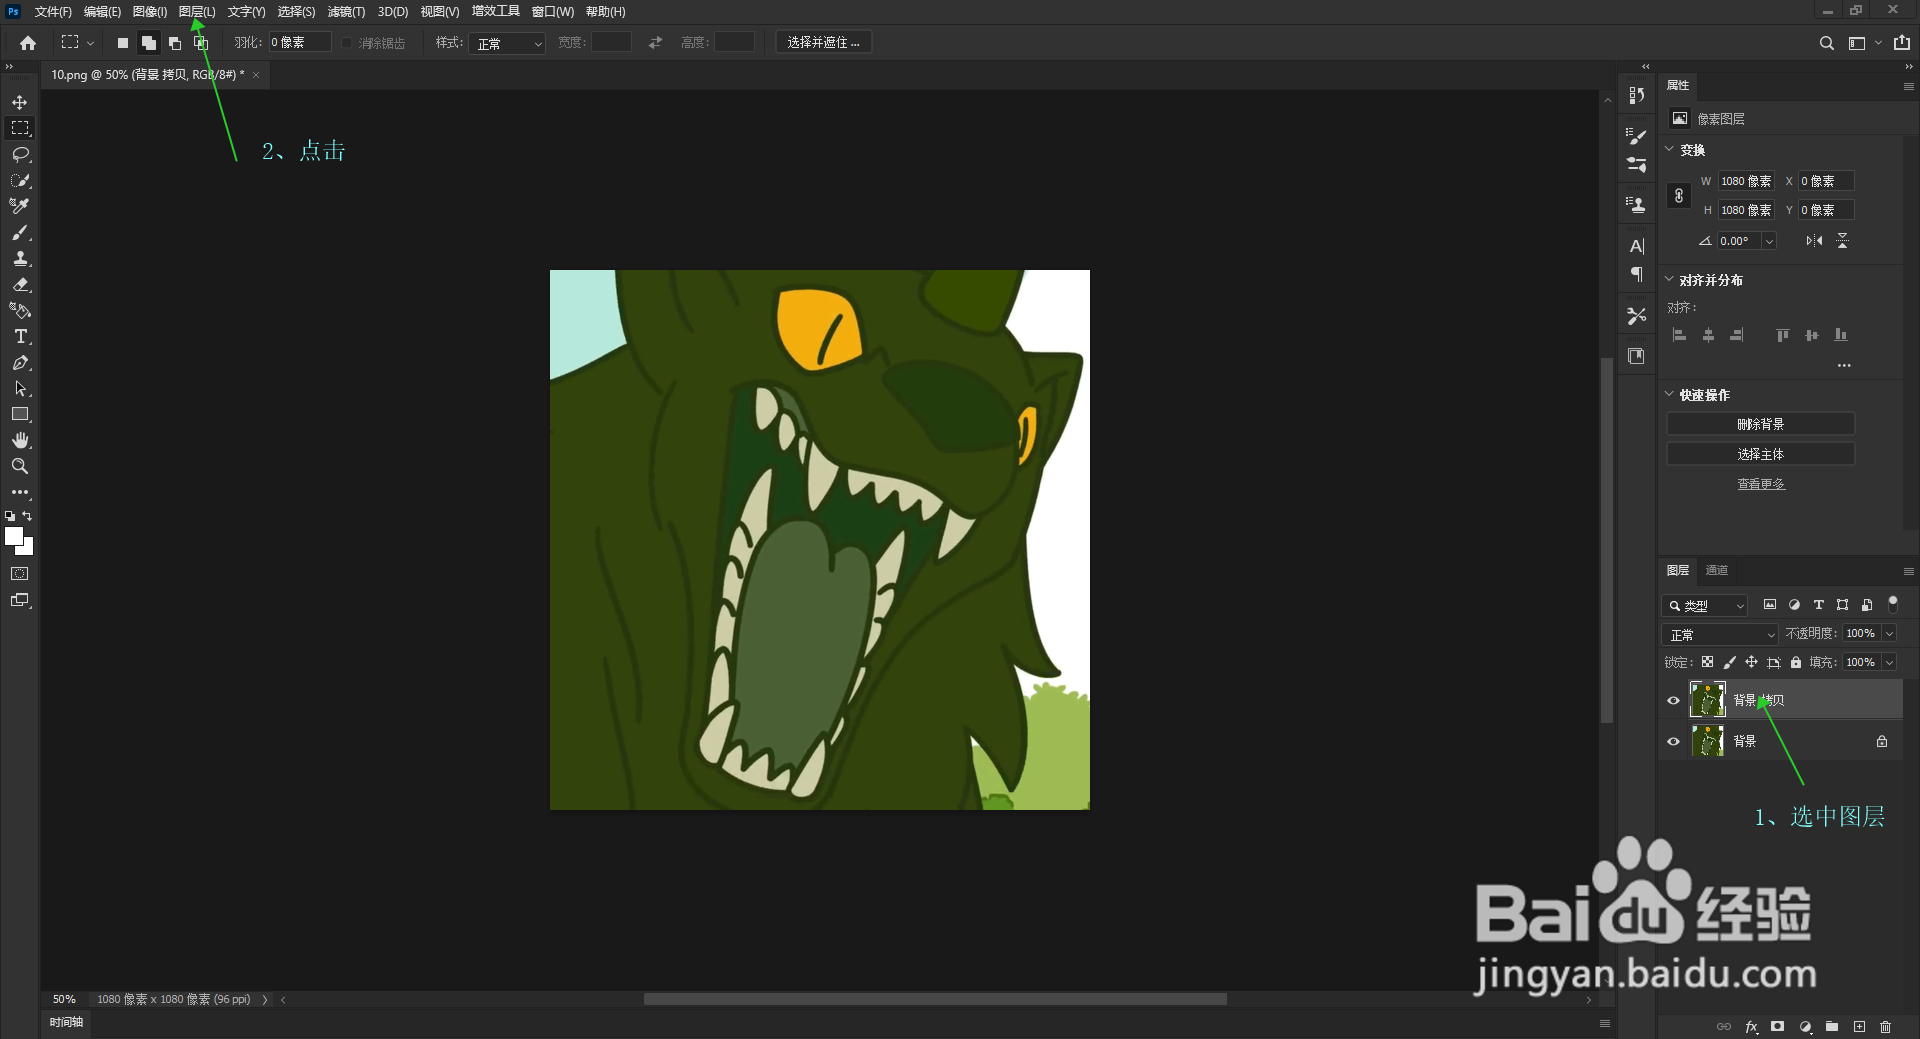Open the Share icon at top right

coord(1902,42)
